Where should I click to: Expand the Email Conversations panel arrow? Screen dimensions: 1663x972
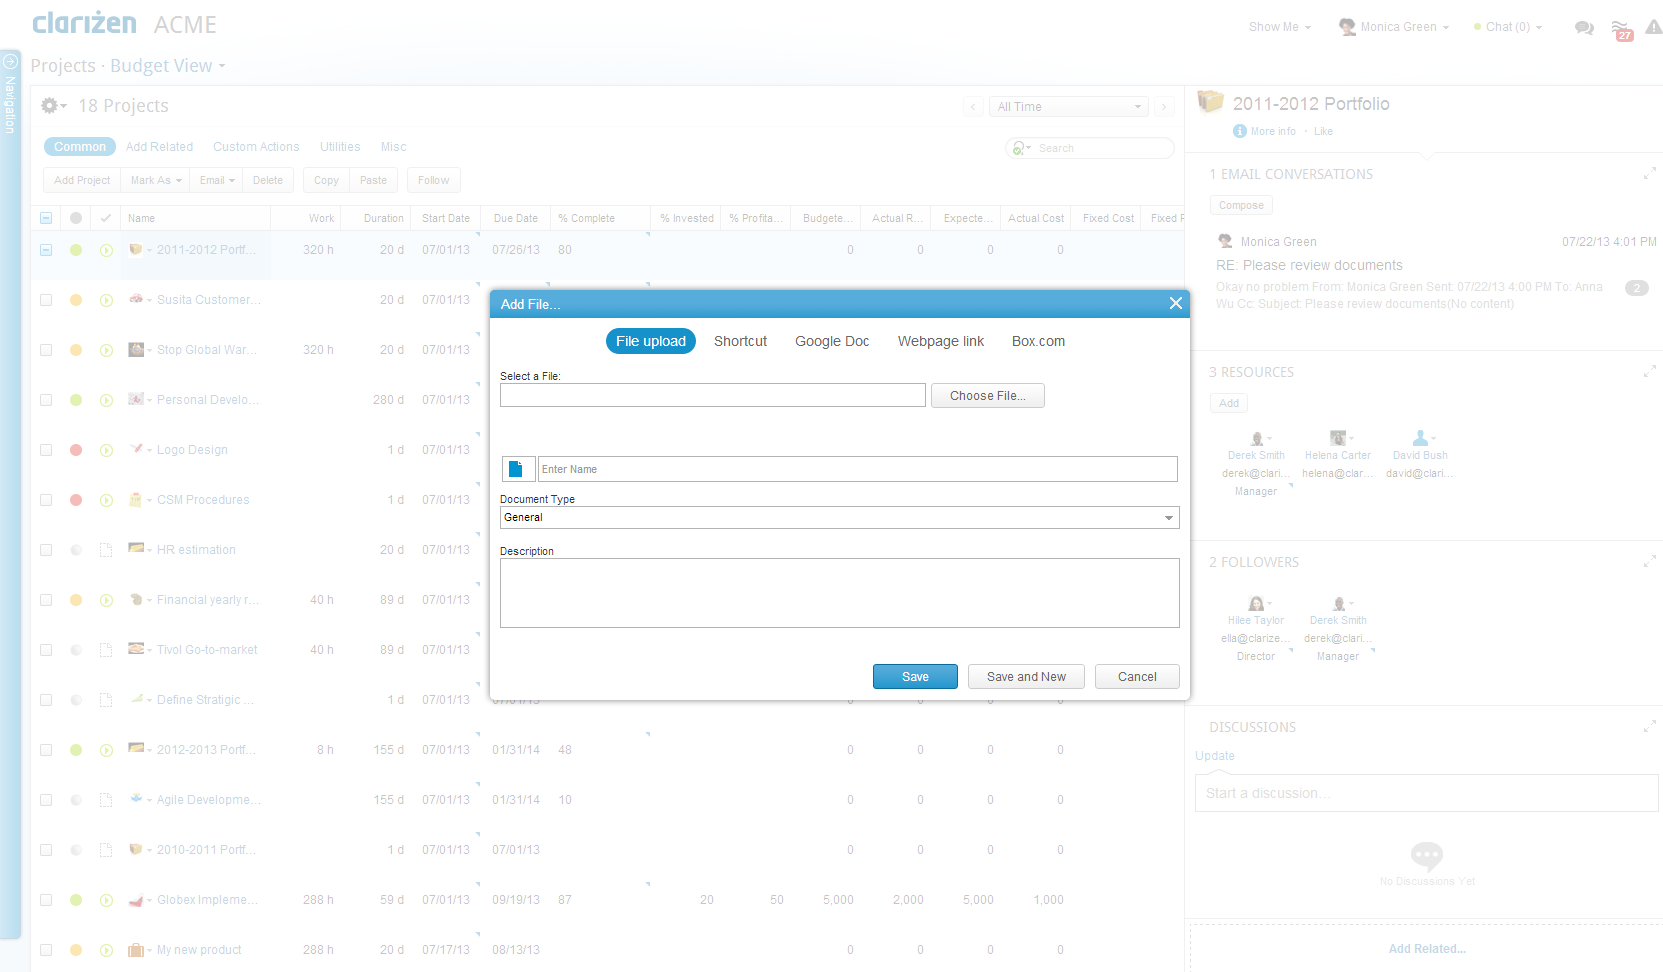click(x=1649, y=174)
